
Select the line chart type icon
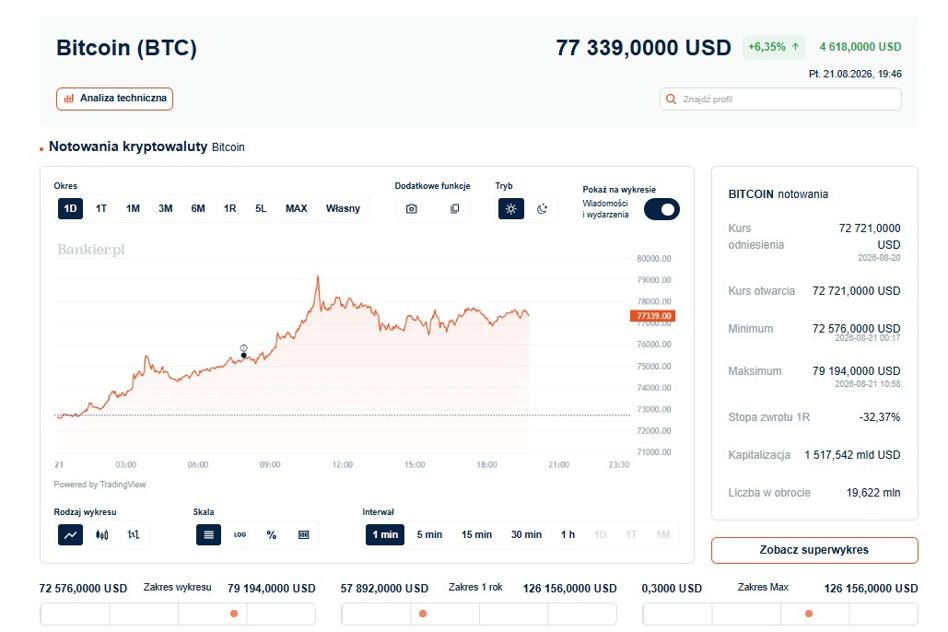click(70, 535)
